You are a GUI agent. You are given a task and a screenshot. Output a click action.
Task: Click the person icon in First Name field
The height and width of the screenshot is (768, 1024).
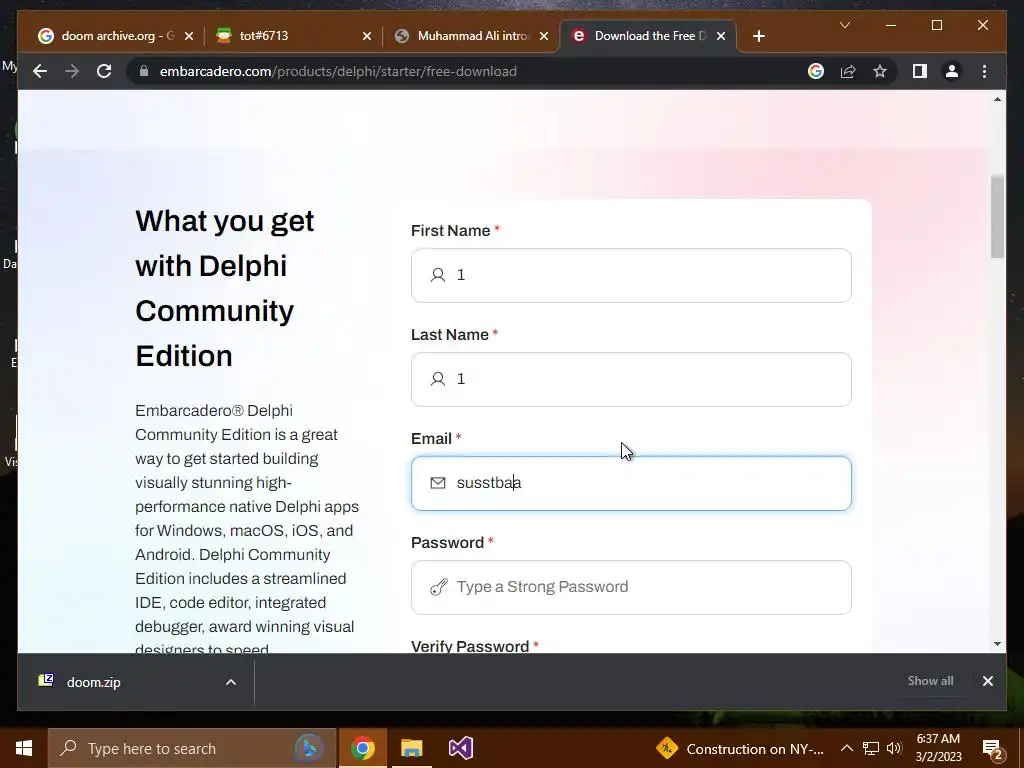(438, 275)
